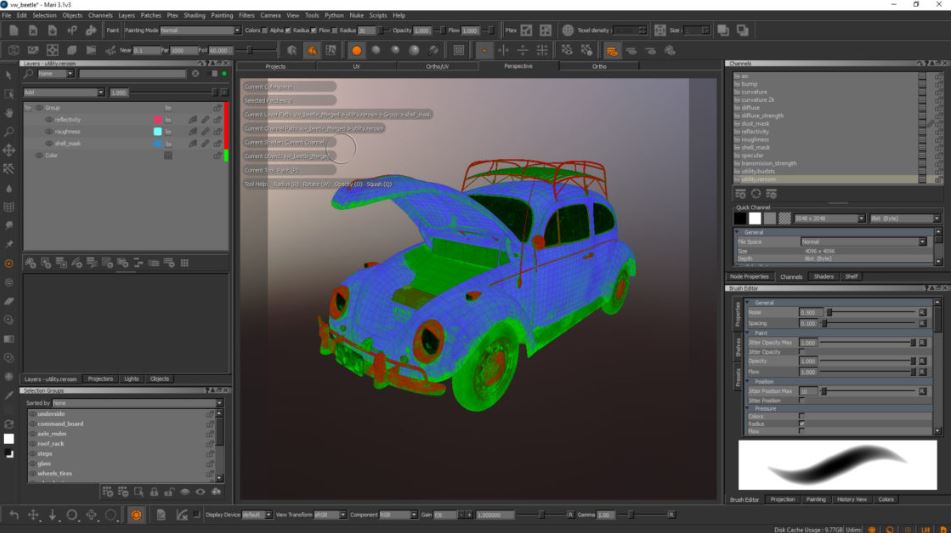Click the orange flat lighting sphere icon
Viewport: 952px width, 533px height.
(356, 50)
